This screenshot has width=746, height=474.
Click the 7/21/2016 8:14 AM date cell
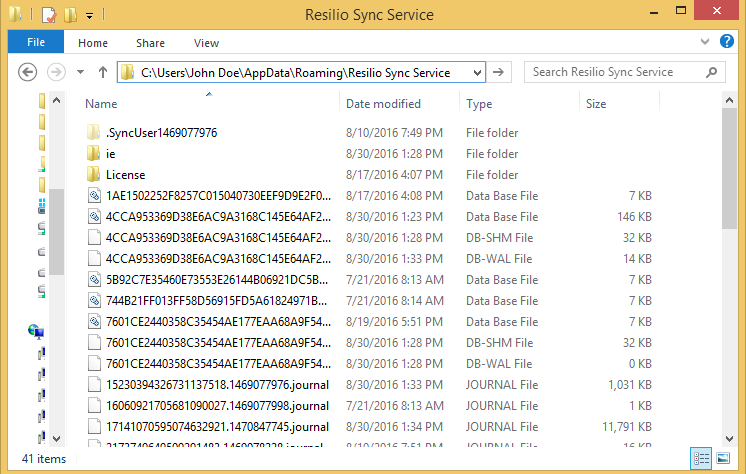pos(395,301)
